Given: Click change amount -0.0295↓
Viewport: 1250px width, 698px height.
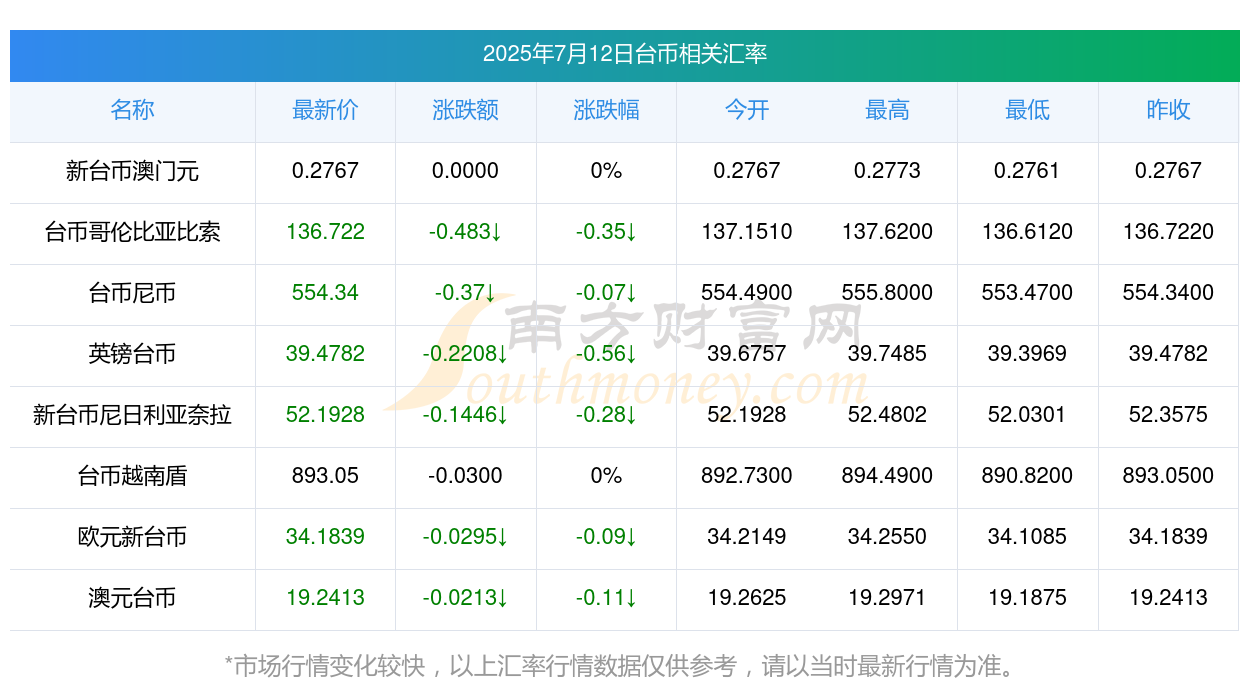Looking at the screenshot, I should click(x=466, y=537).
